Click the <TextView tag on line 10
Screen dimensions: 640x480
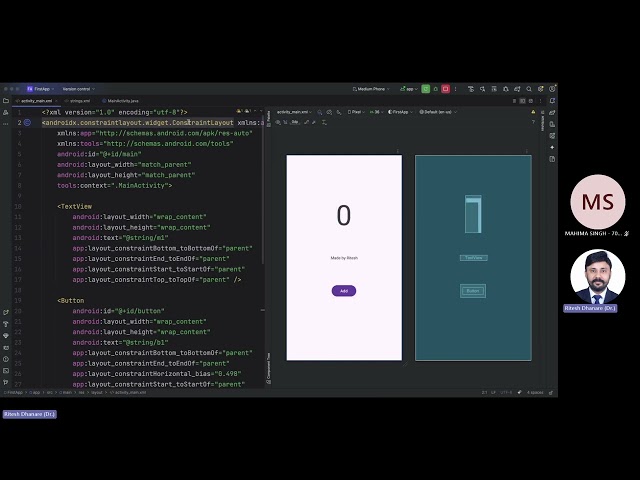coord(75,206)
